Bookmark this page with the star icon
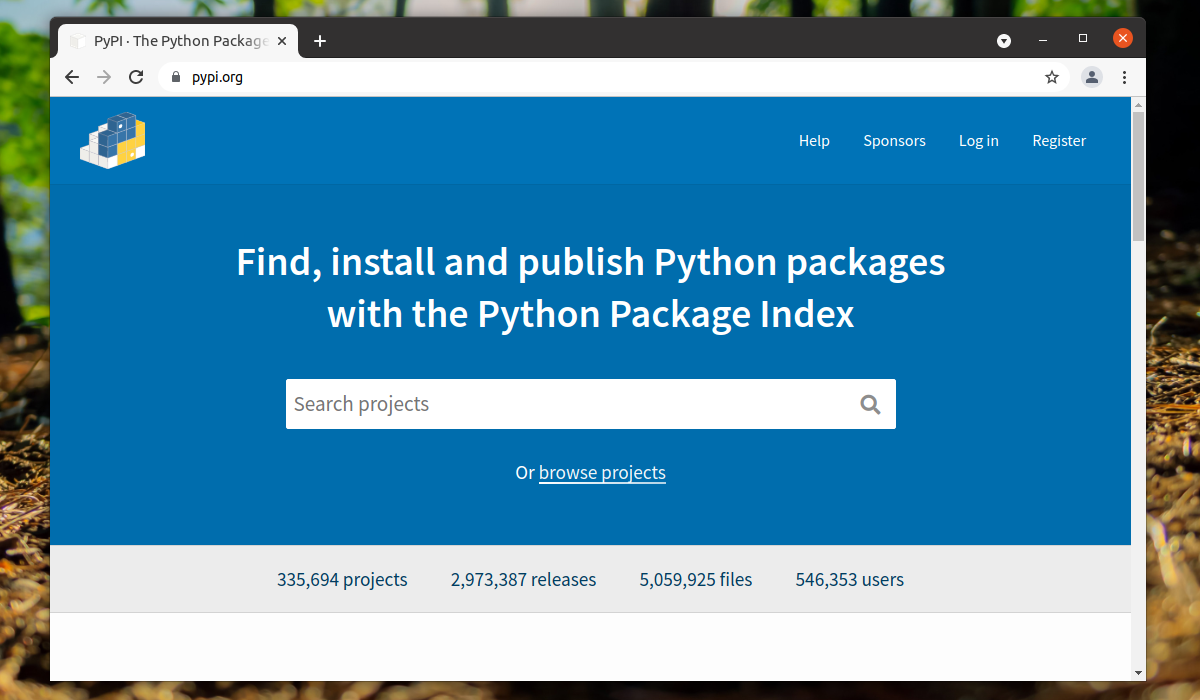The height and width of the screenshot is (700, 1200). coord(1052,77)
